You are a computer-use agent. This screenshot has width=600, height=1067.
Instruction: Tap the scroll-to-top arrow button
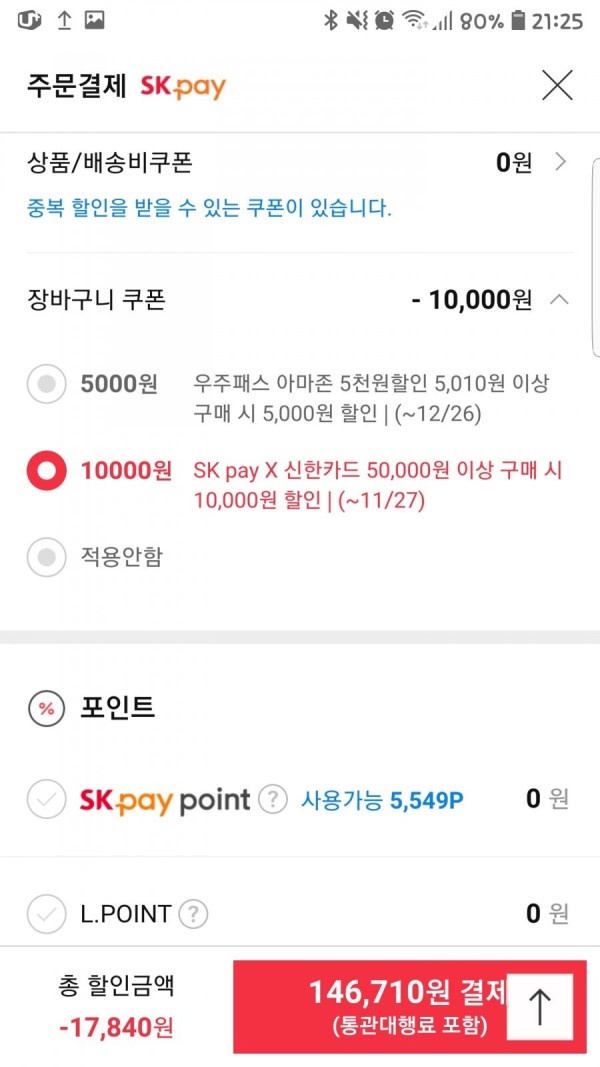539,1006
